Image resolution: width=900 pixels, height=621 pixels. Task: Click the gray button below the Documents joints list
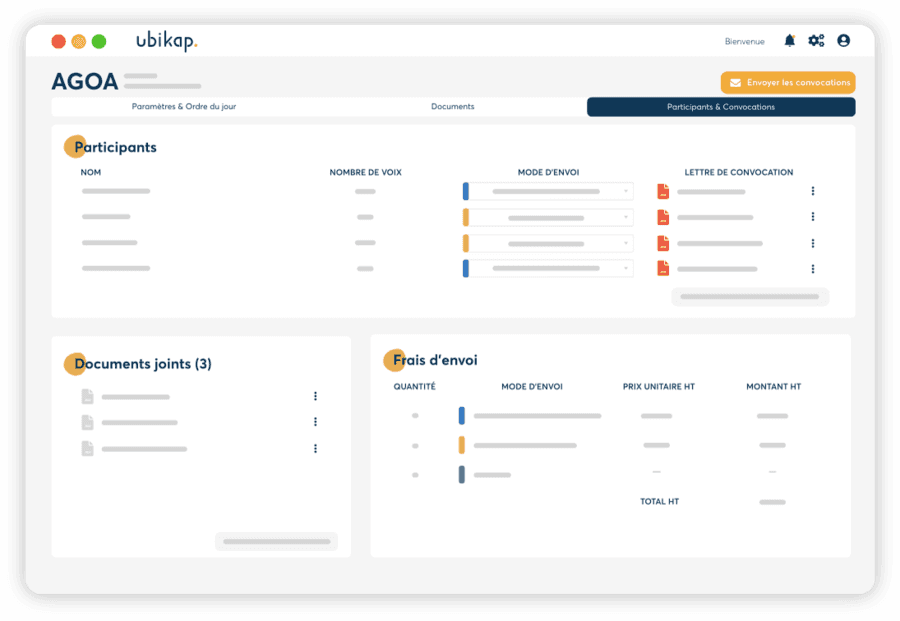coord(276,541)
